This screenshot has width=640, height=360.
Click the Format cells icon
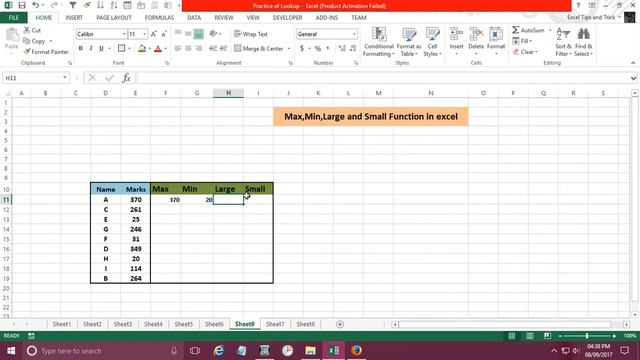pos(496,34)
